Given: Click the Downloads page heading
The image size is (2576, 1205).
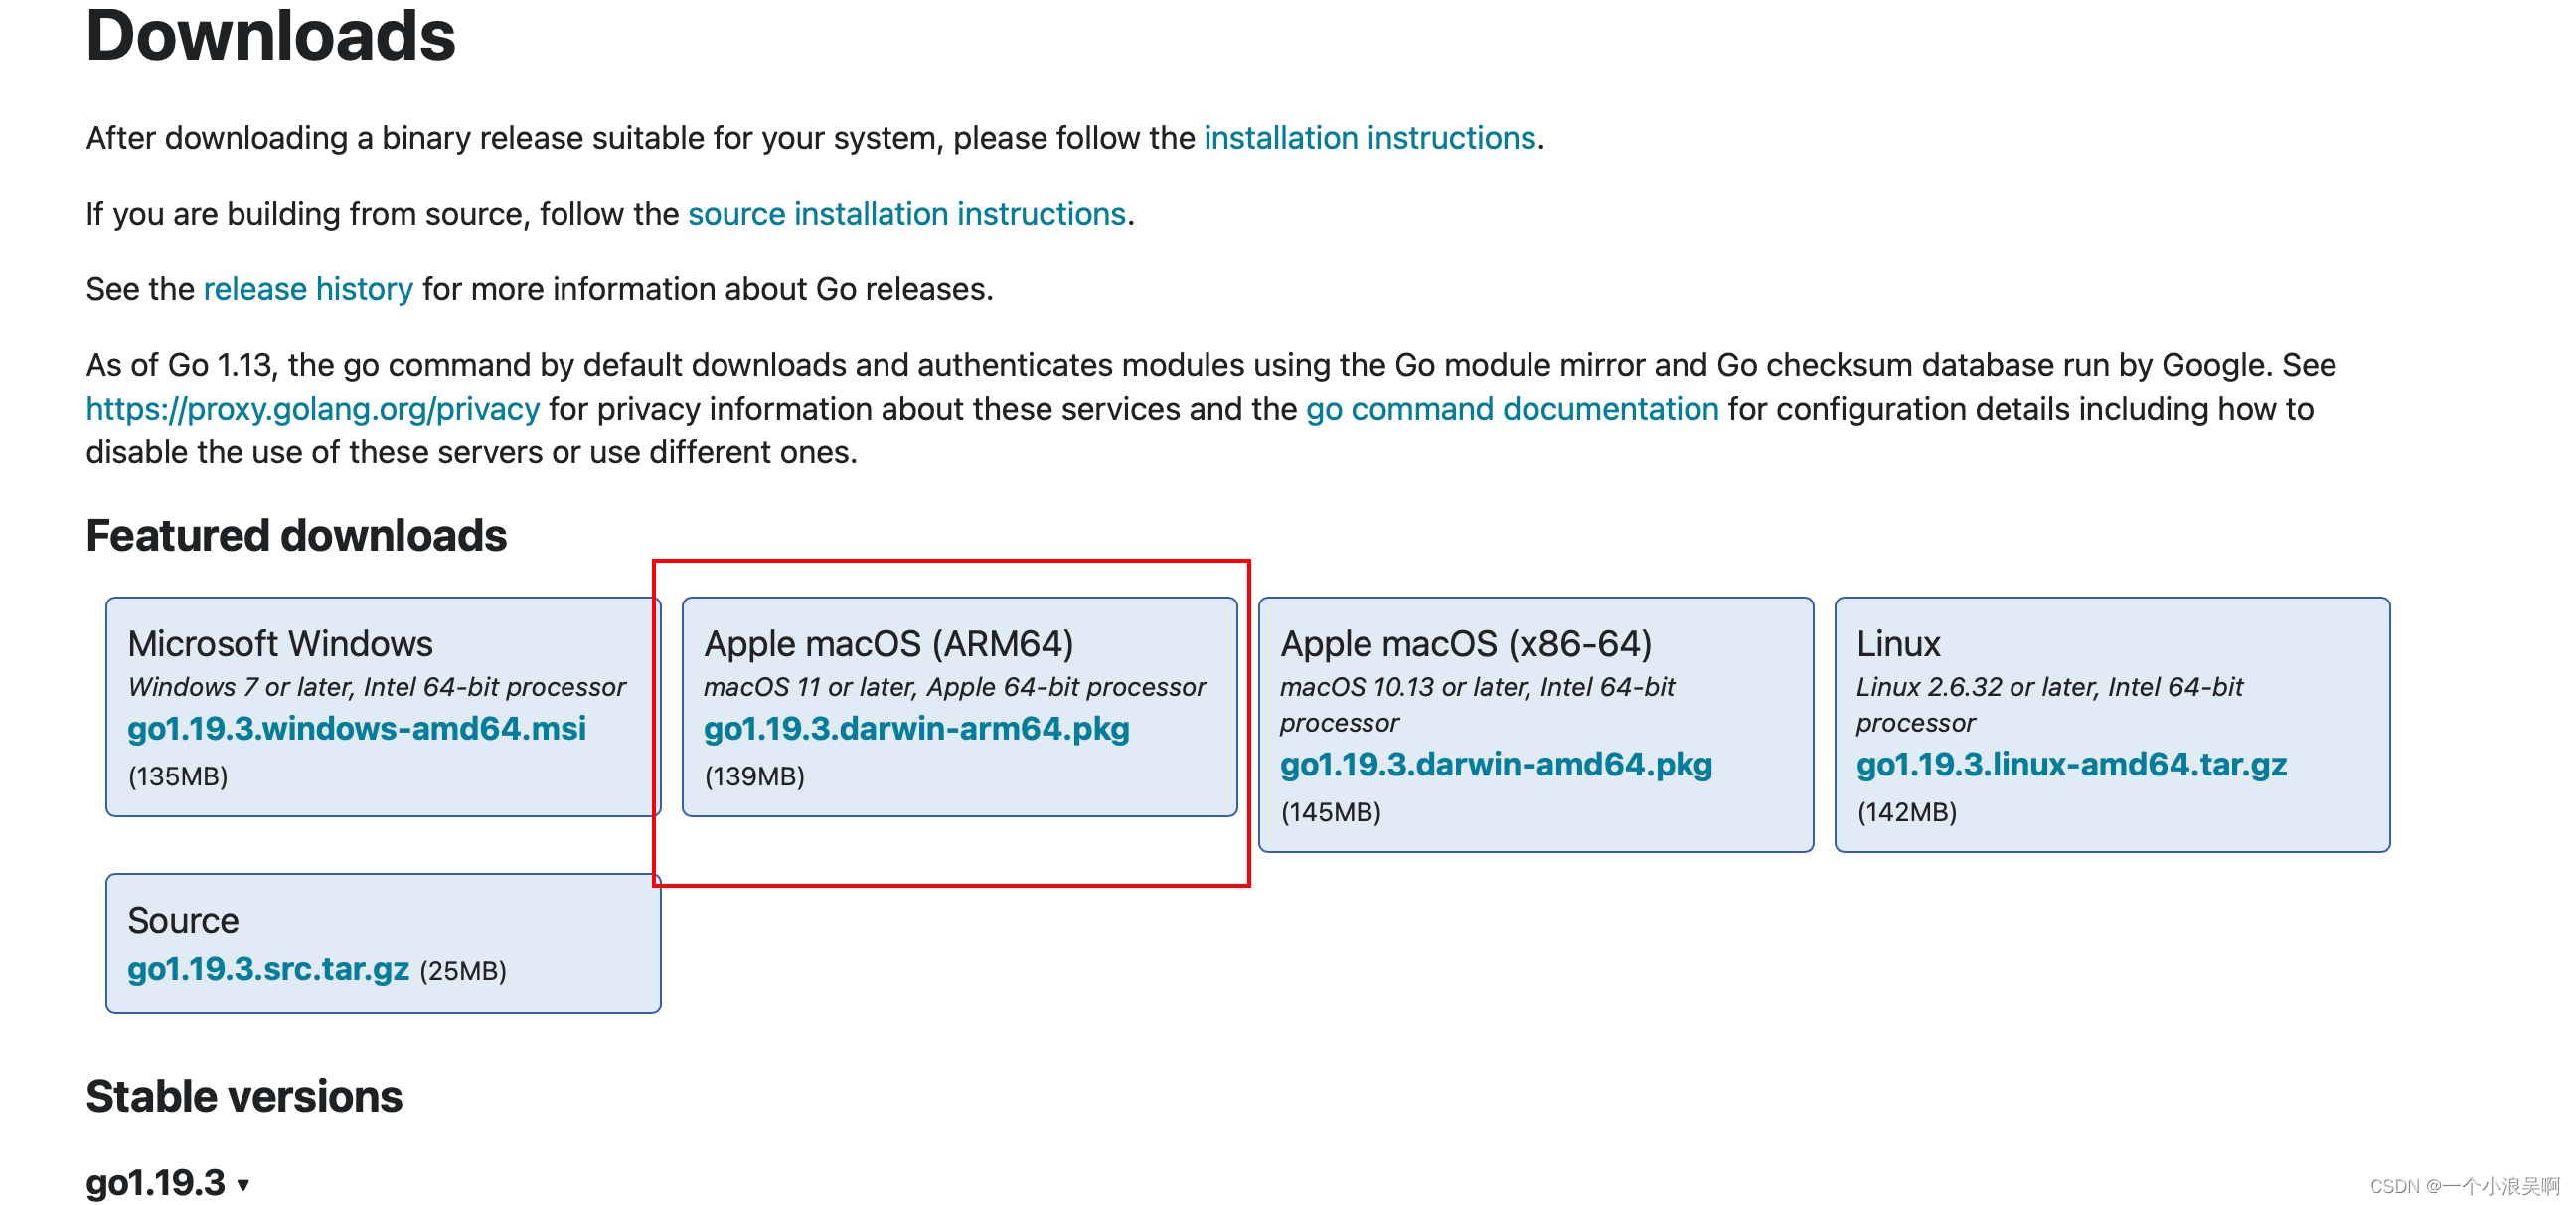Looking at the screenshot, I should (x=270, y=36).
